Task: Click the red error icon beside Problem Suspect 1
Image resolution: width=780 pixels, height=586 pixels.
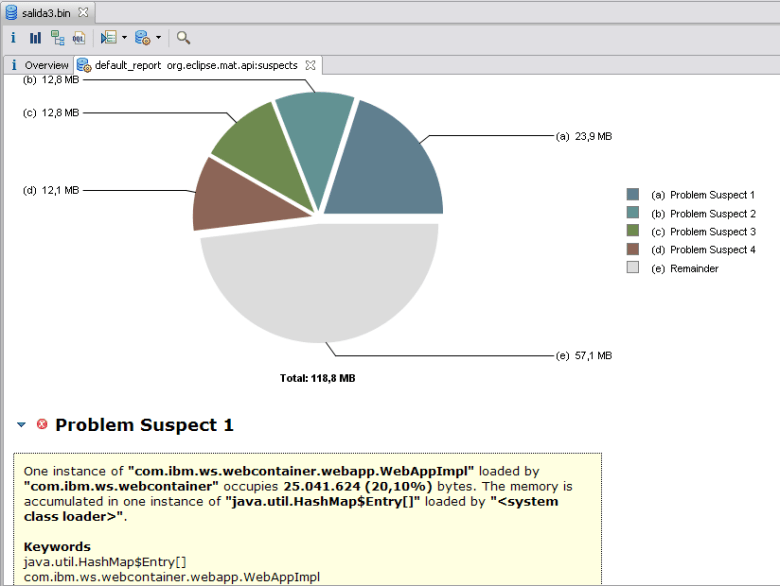Action: [42, 425]
